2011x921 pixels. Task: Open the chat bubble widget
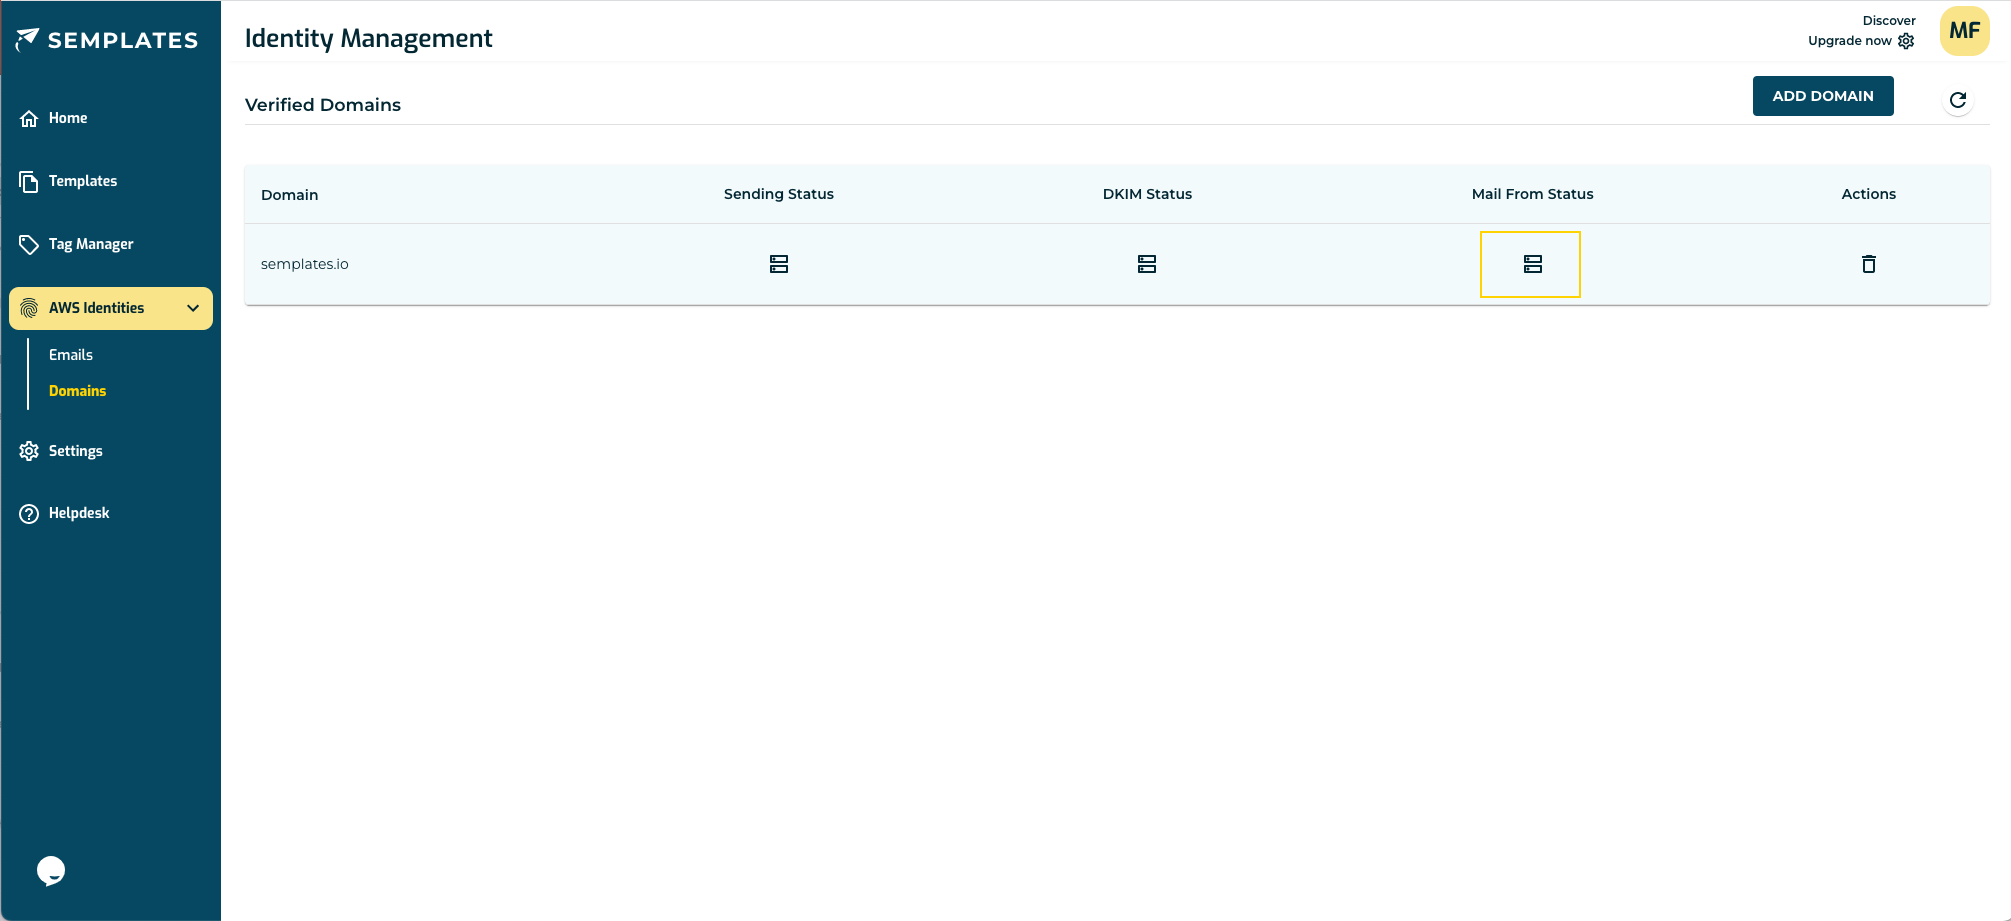51,871
